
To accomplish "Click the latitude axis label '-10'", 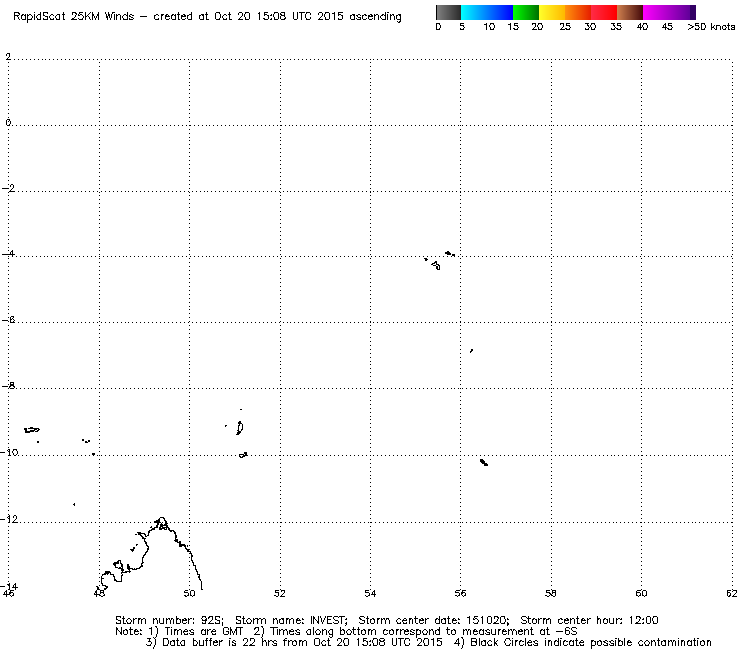I will 9,452.
